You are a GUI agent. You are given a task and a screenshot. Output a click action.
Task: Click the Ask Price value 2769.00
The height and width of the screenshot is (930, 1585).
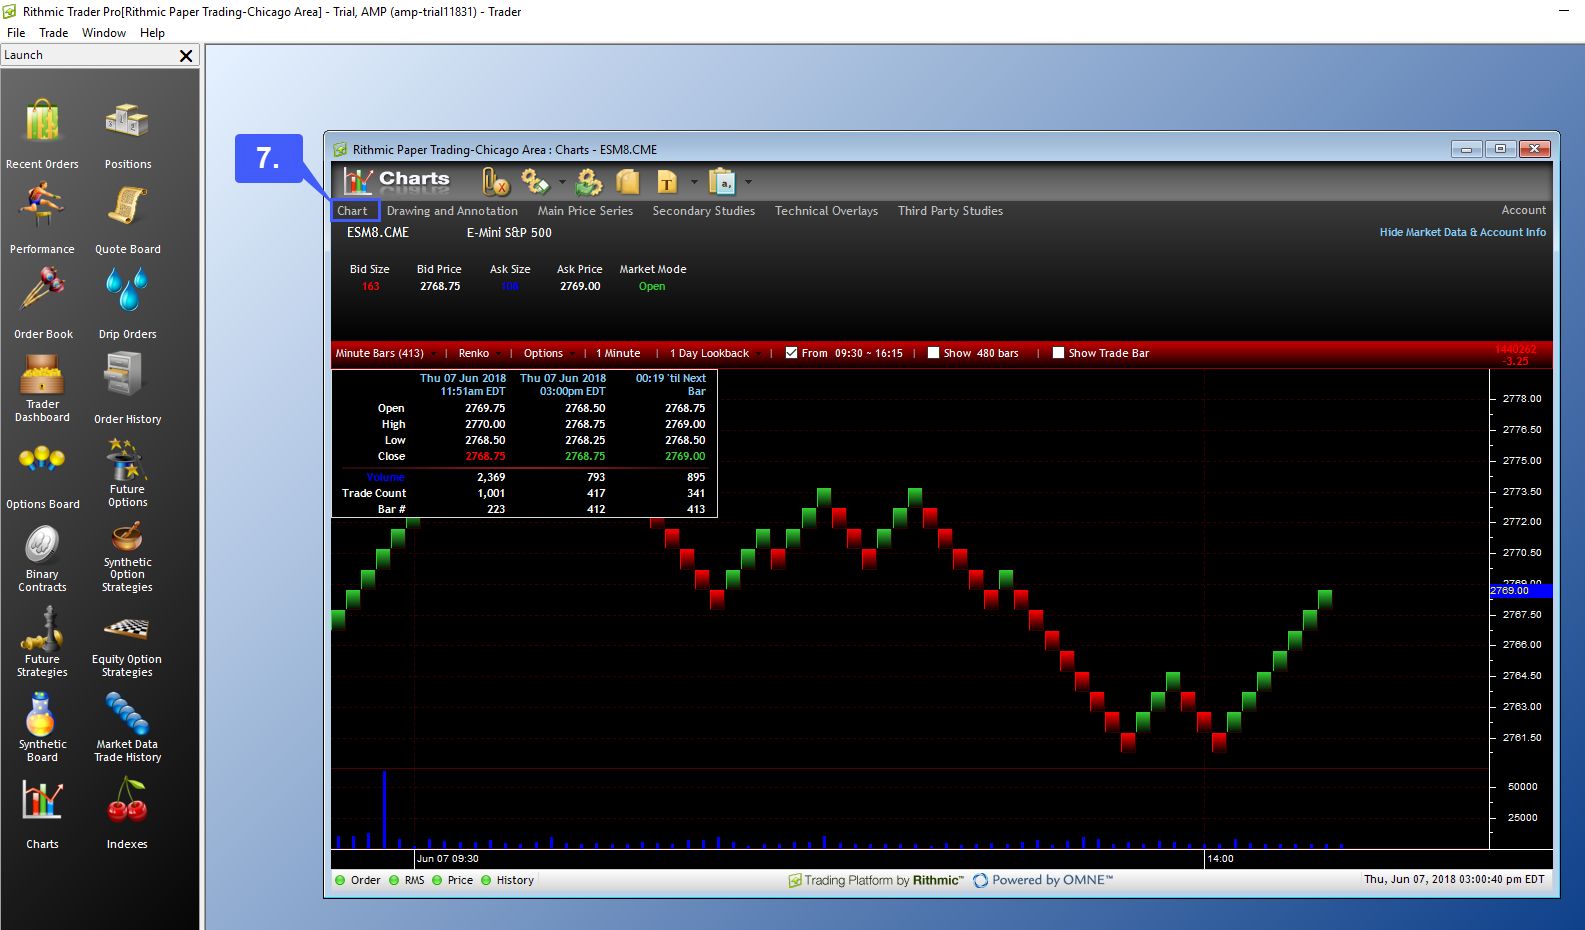point(580,286)
